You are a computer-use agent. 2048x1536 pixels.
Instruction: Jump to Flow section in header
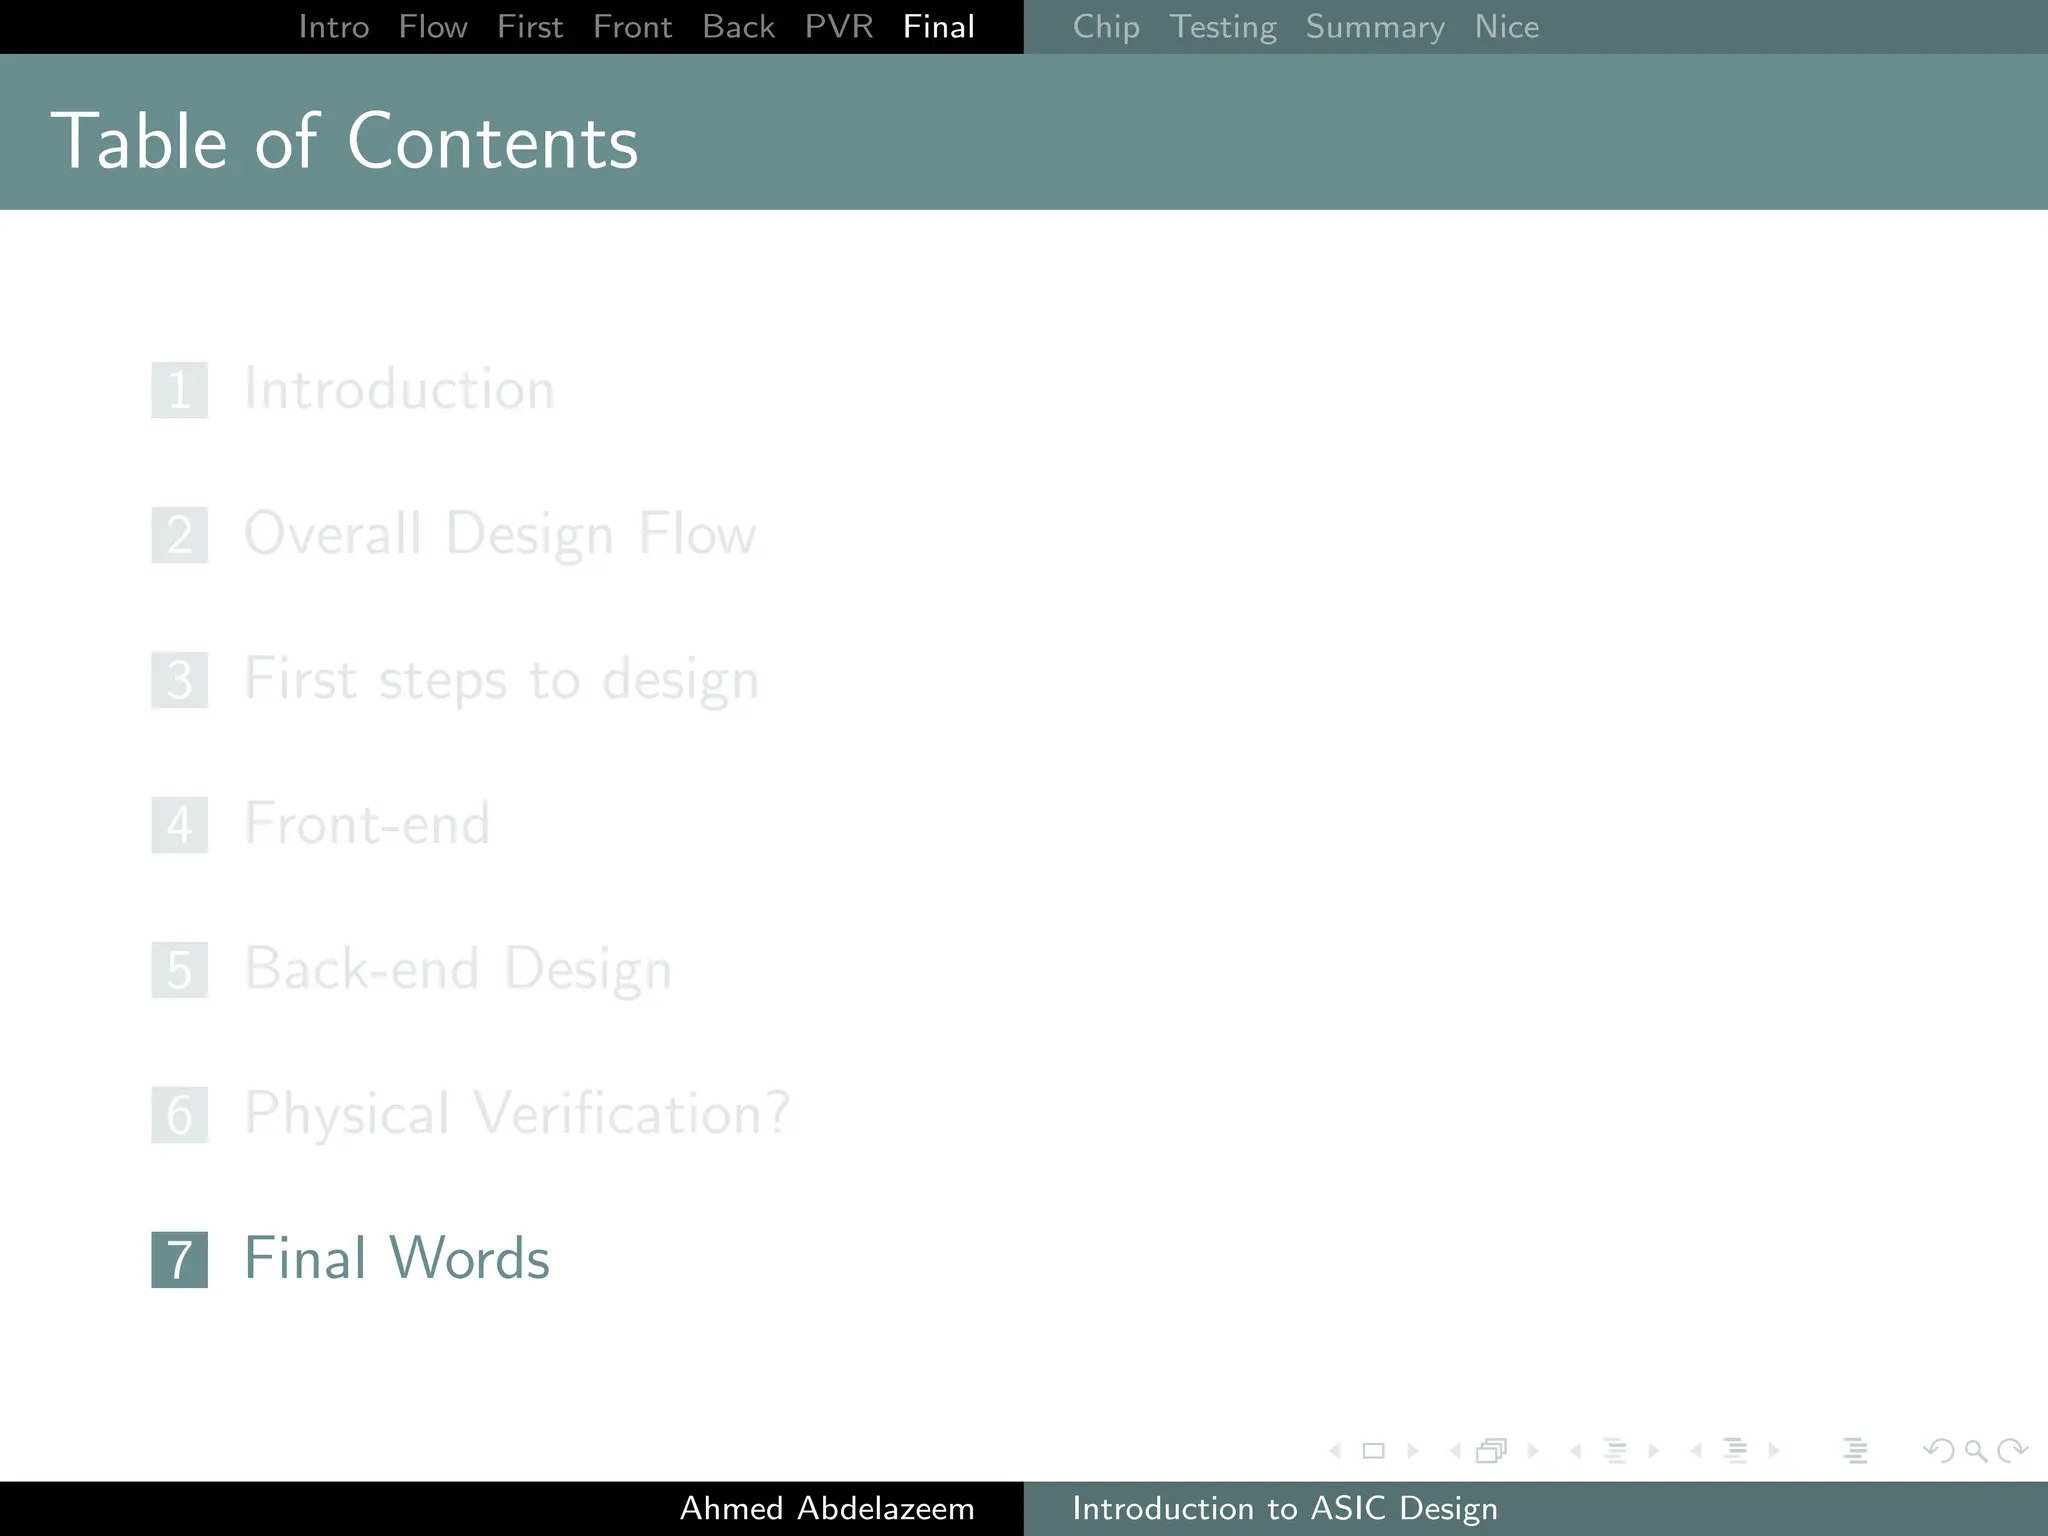pos(433,27)
